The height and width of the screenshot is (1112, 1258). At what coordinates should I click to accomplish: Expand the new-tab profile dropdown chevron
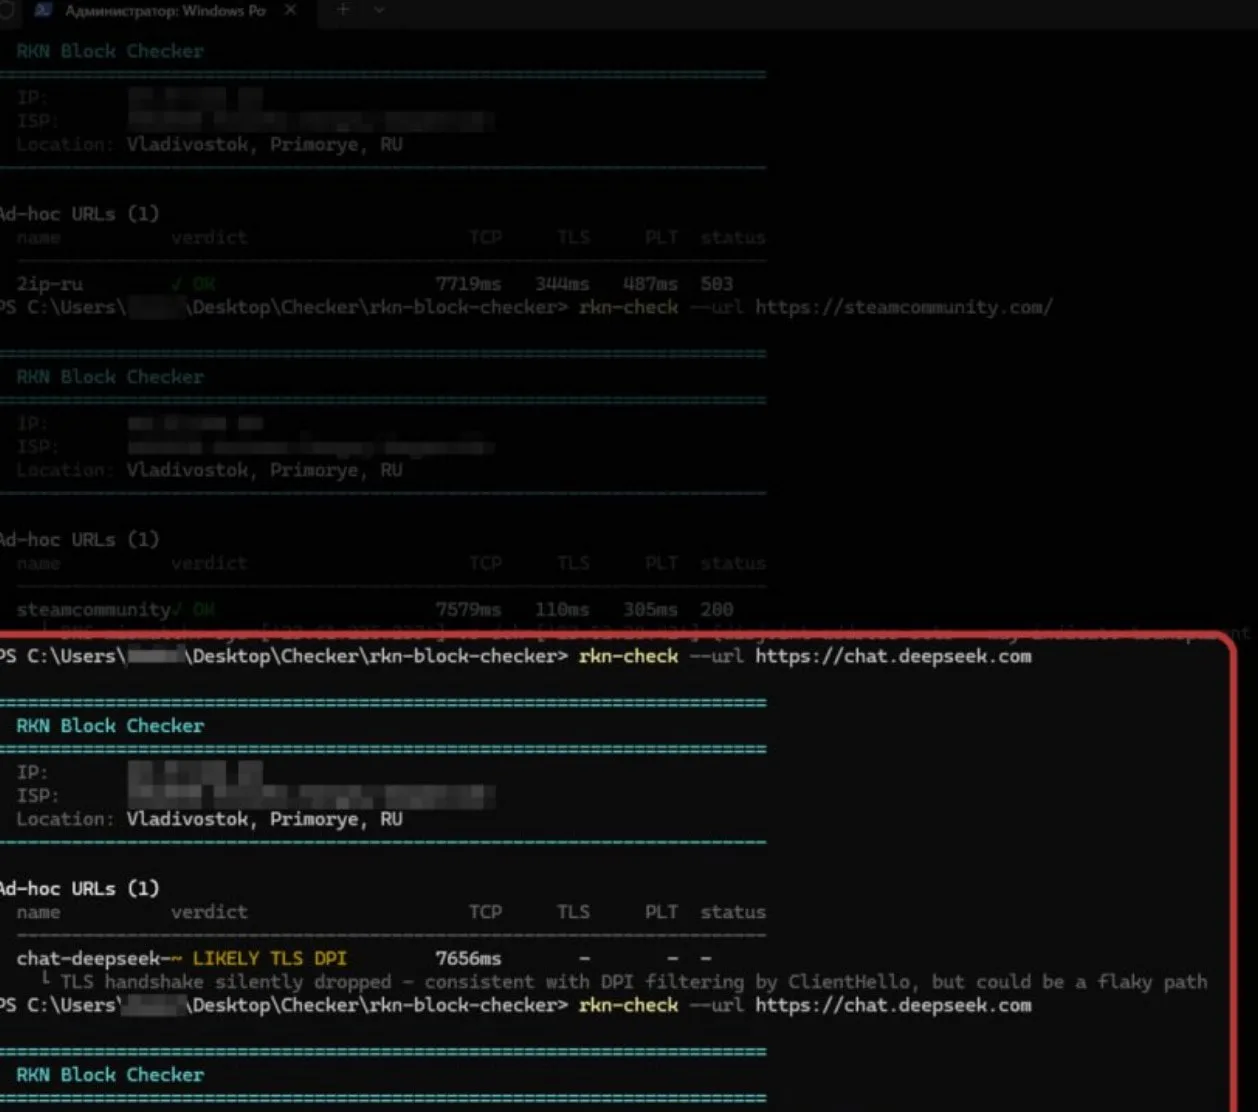[379, 10]
